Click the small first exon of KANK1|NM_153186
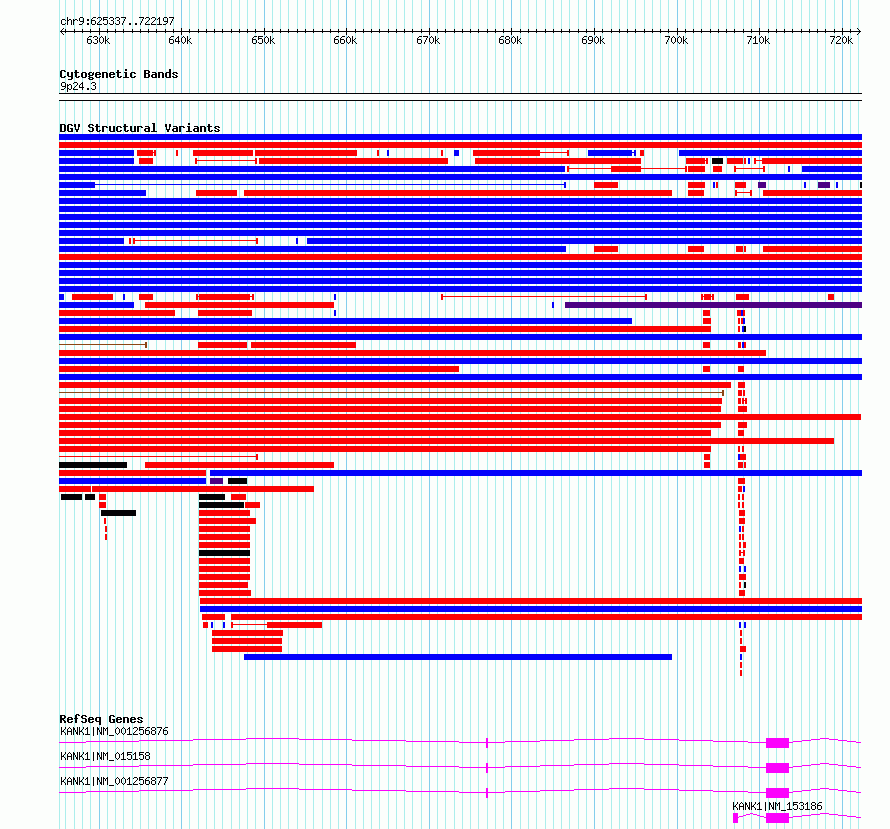890x829 pixels. [x=736, y=818]
